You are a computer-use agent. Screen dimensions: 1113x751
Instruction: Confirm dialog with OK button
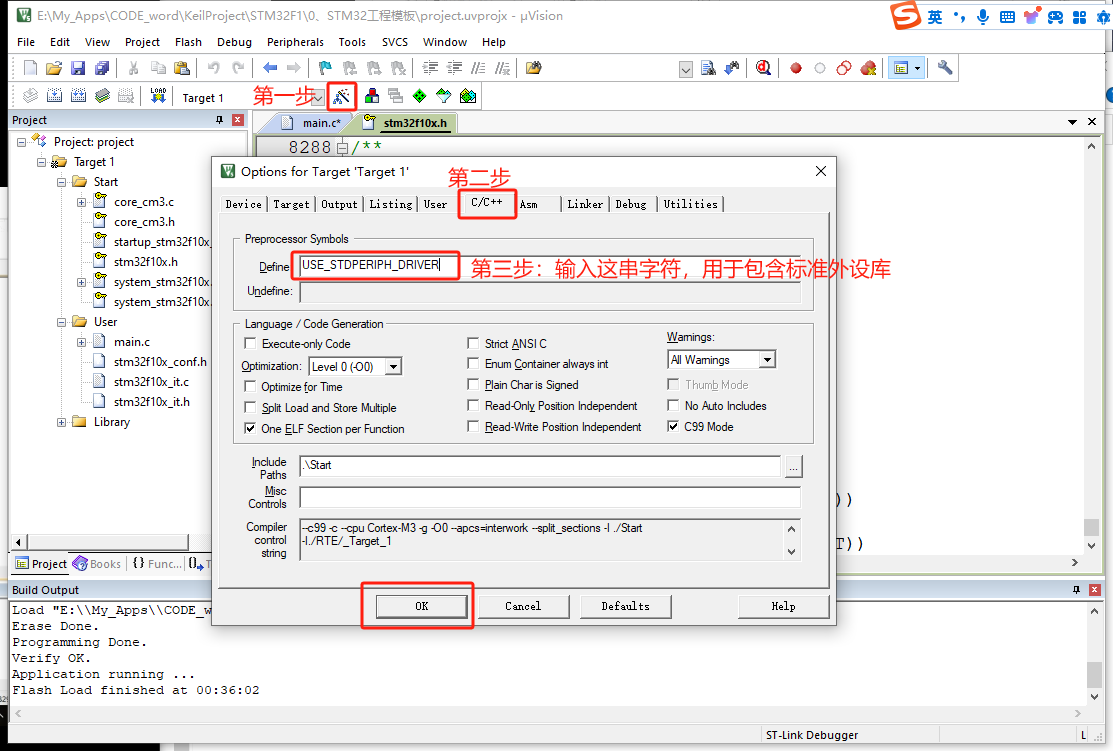click(x=422, y=606)
